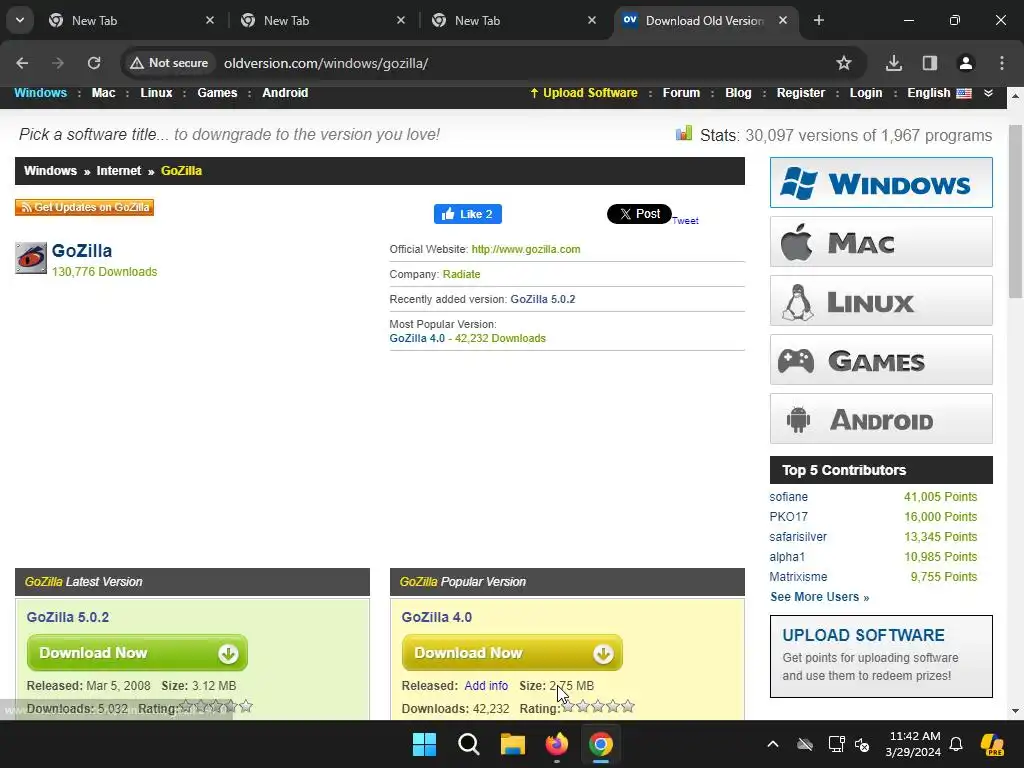Open the English language selector
The width and height of the screenshot is (1024, 768).
click(x=939, y=93)
